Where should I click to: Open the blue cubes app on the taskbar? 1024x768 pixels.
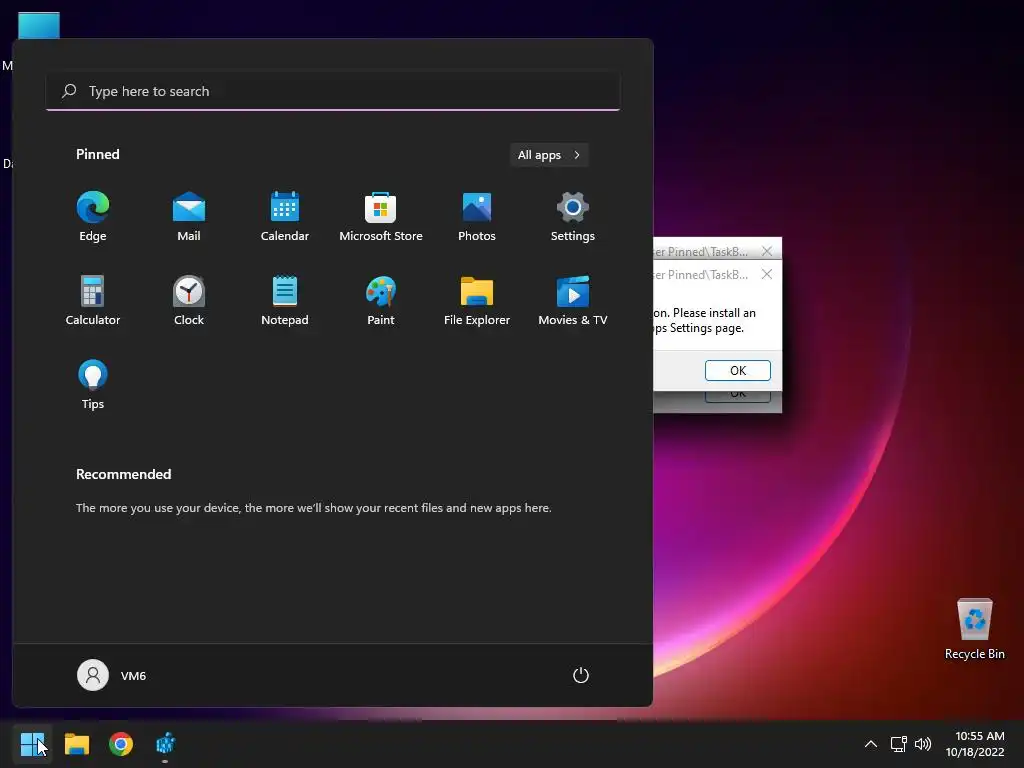(165, 744)
